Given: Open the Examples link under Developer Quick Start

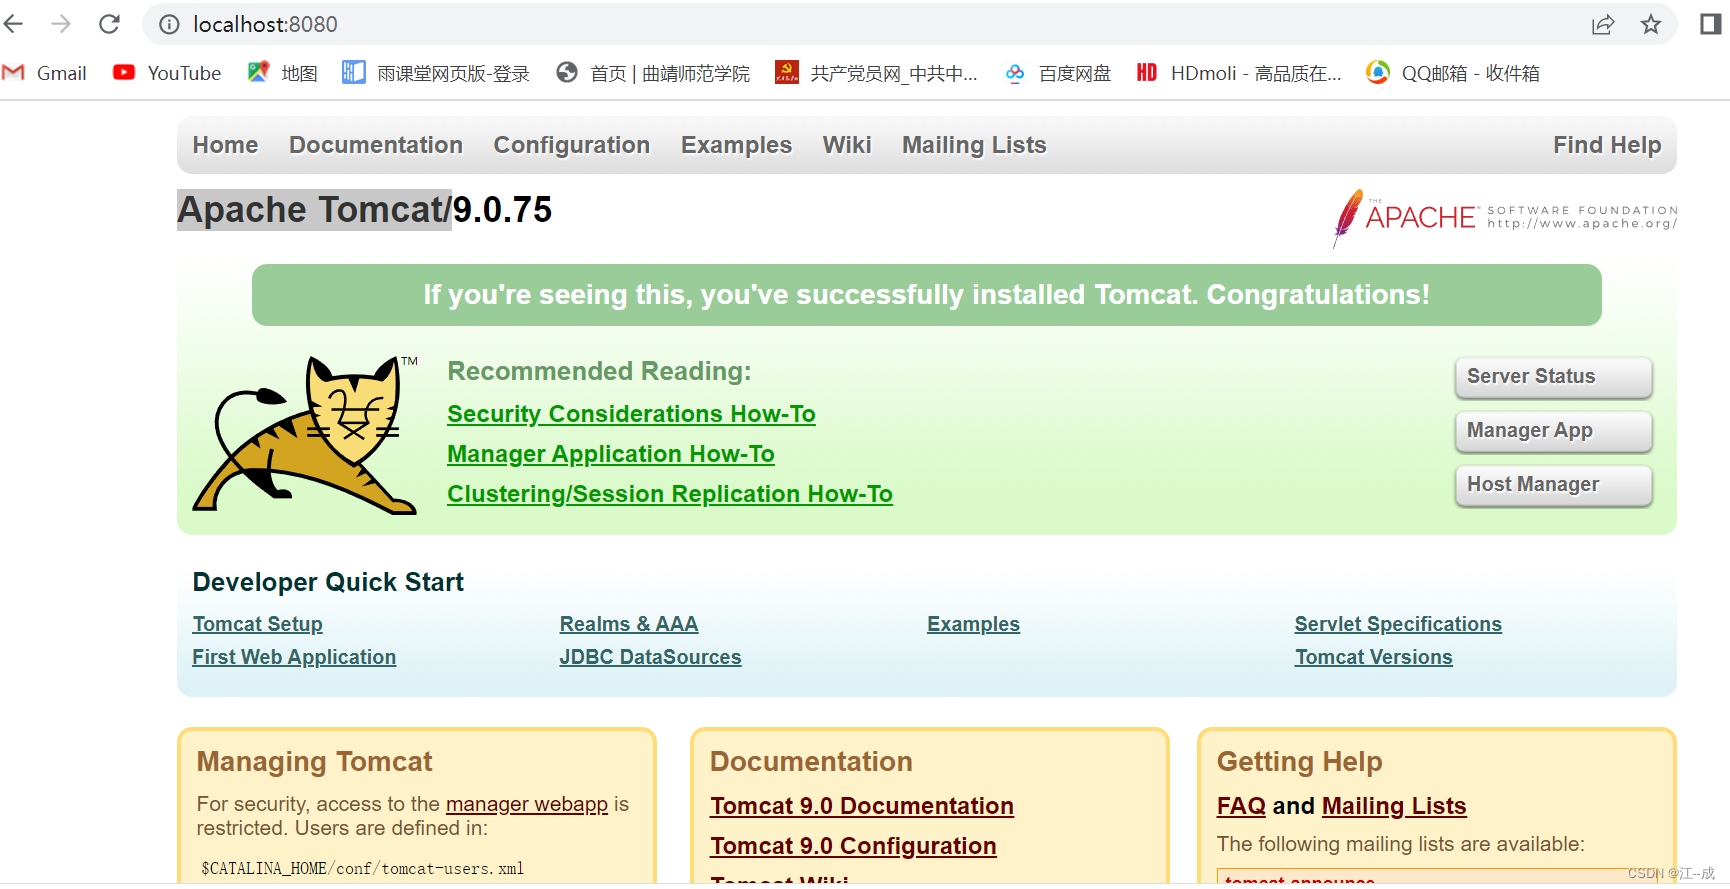Looking at the screenshot, I should point(973,624).
